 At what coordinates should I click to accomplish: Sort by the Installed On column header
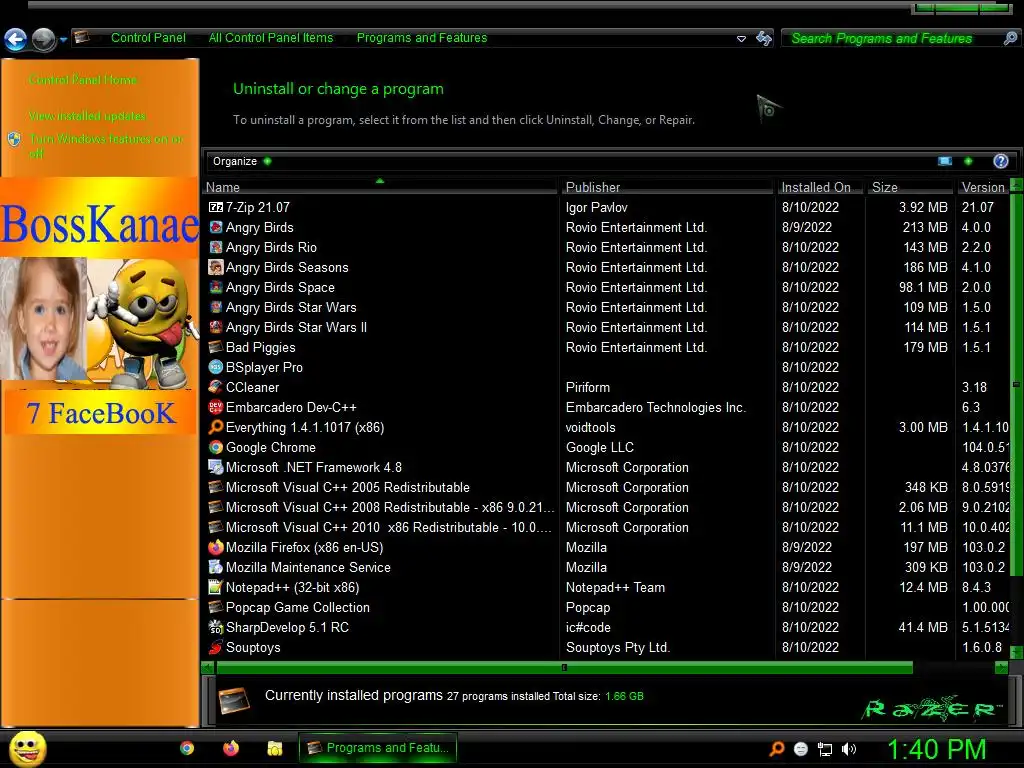click(821, 187)
